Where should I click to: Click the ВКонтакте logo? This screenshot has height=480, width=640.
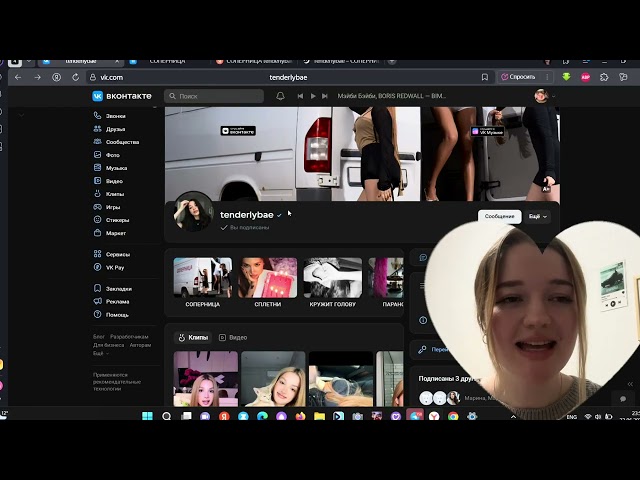coord(122,96)
